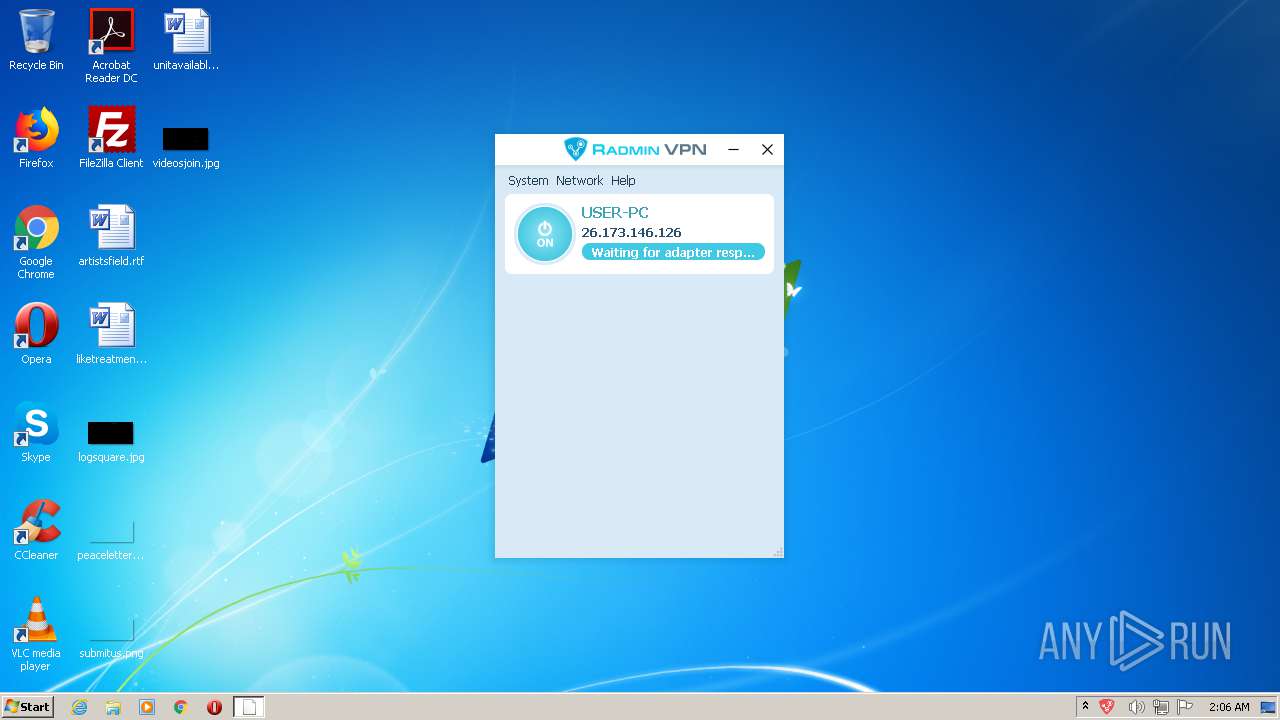Close the Radmin VPN window
Viewport: 1280px width, 720px height.
[767, 149]
